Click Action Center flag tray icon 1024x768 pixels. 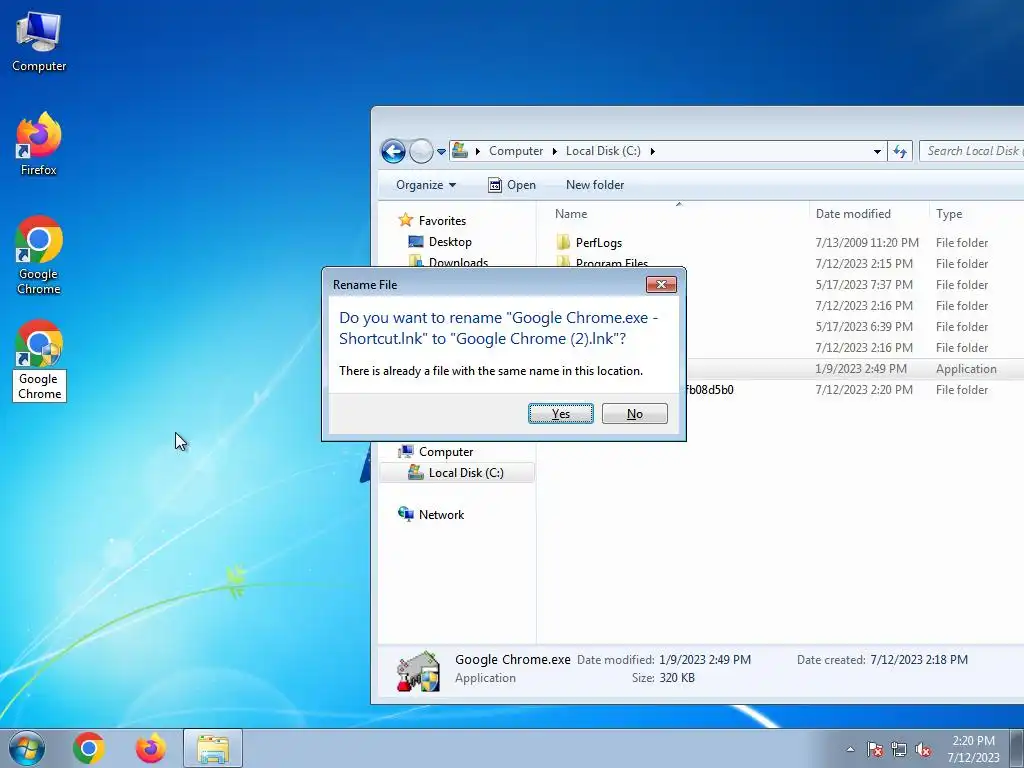point(874,749)
